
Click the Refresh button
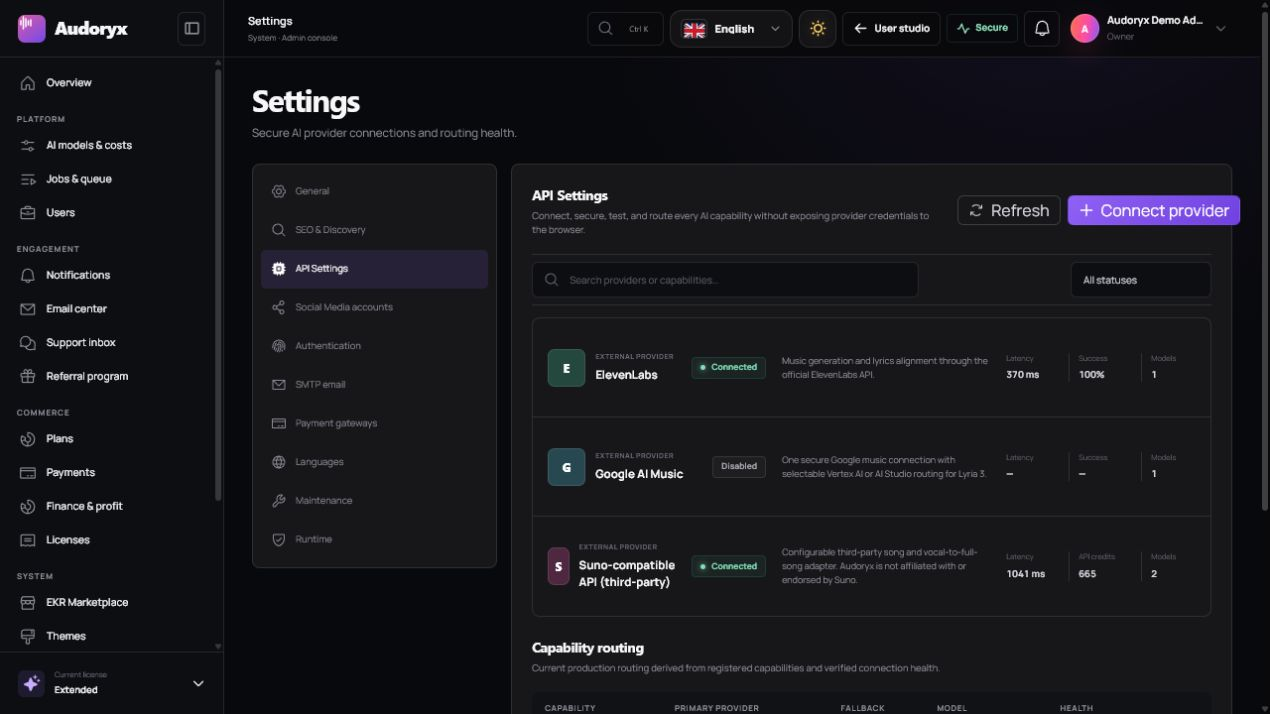1009,210
